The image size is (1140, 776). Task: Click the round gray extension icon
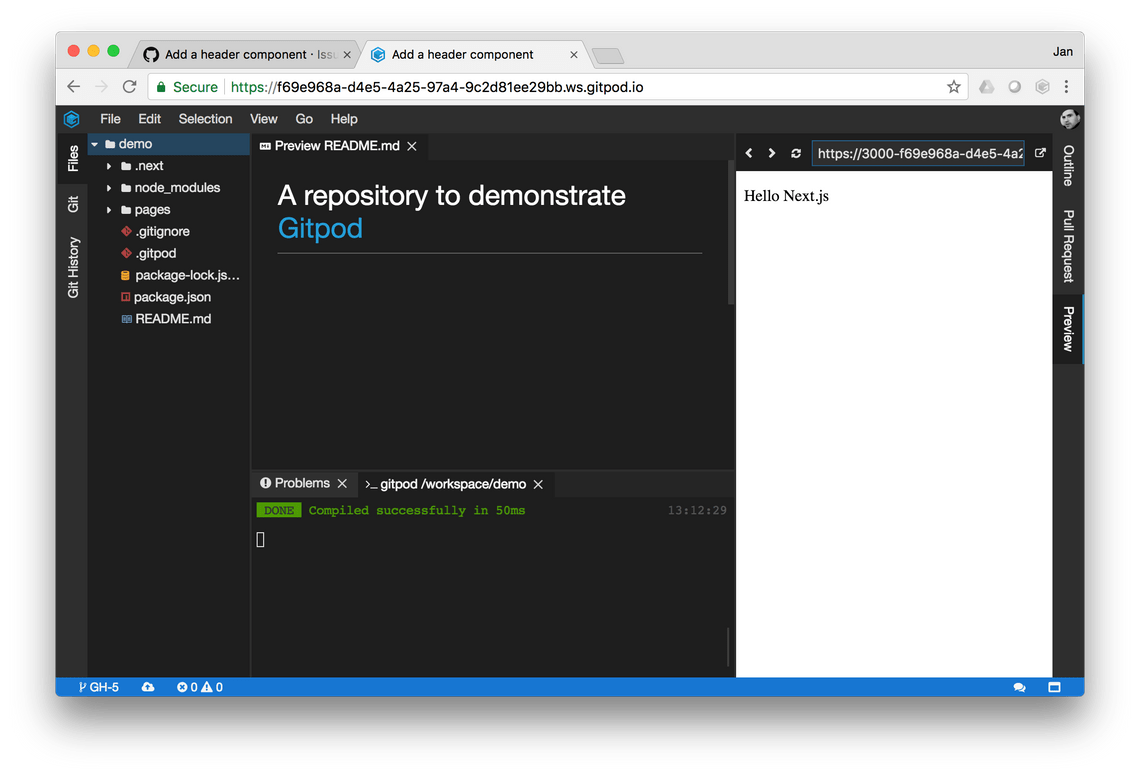[1014, 87]
